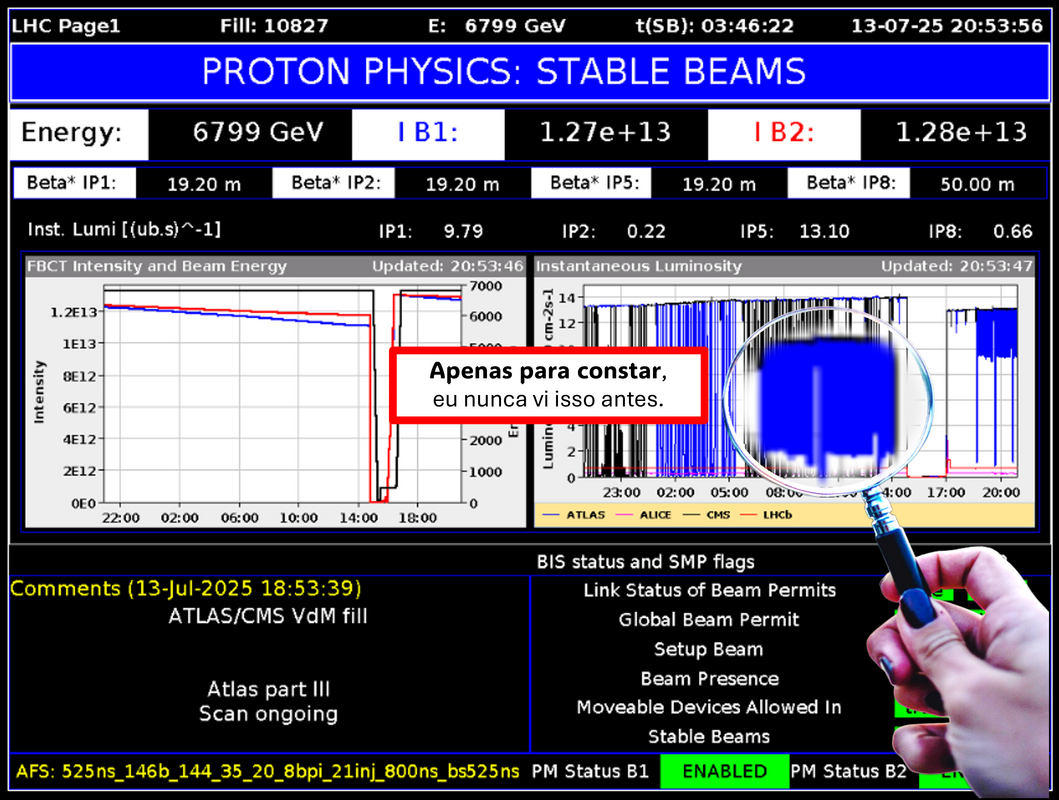Screen dimensions: 1059x800
Task: Select the Global Beam Permit row
Action: (709, 620)
